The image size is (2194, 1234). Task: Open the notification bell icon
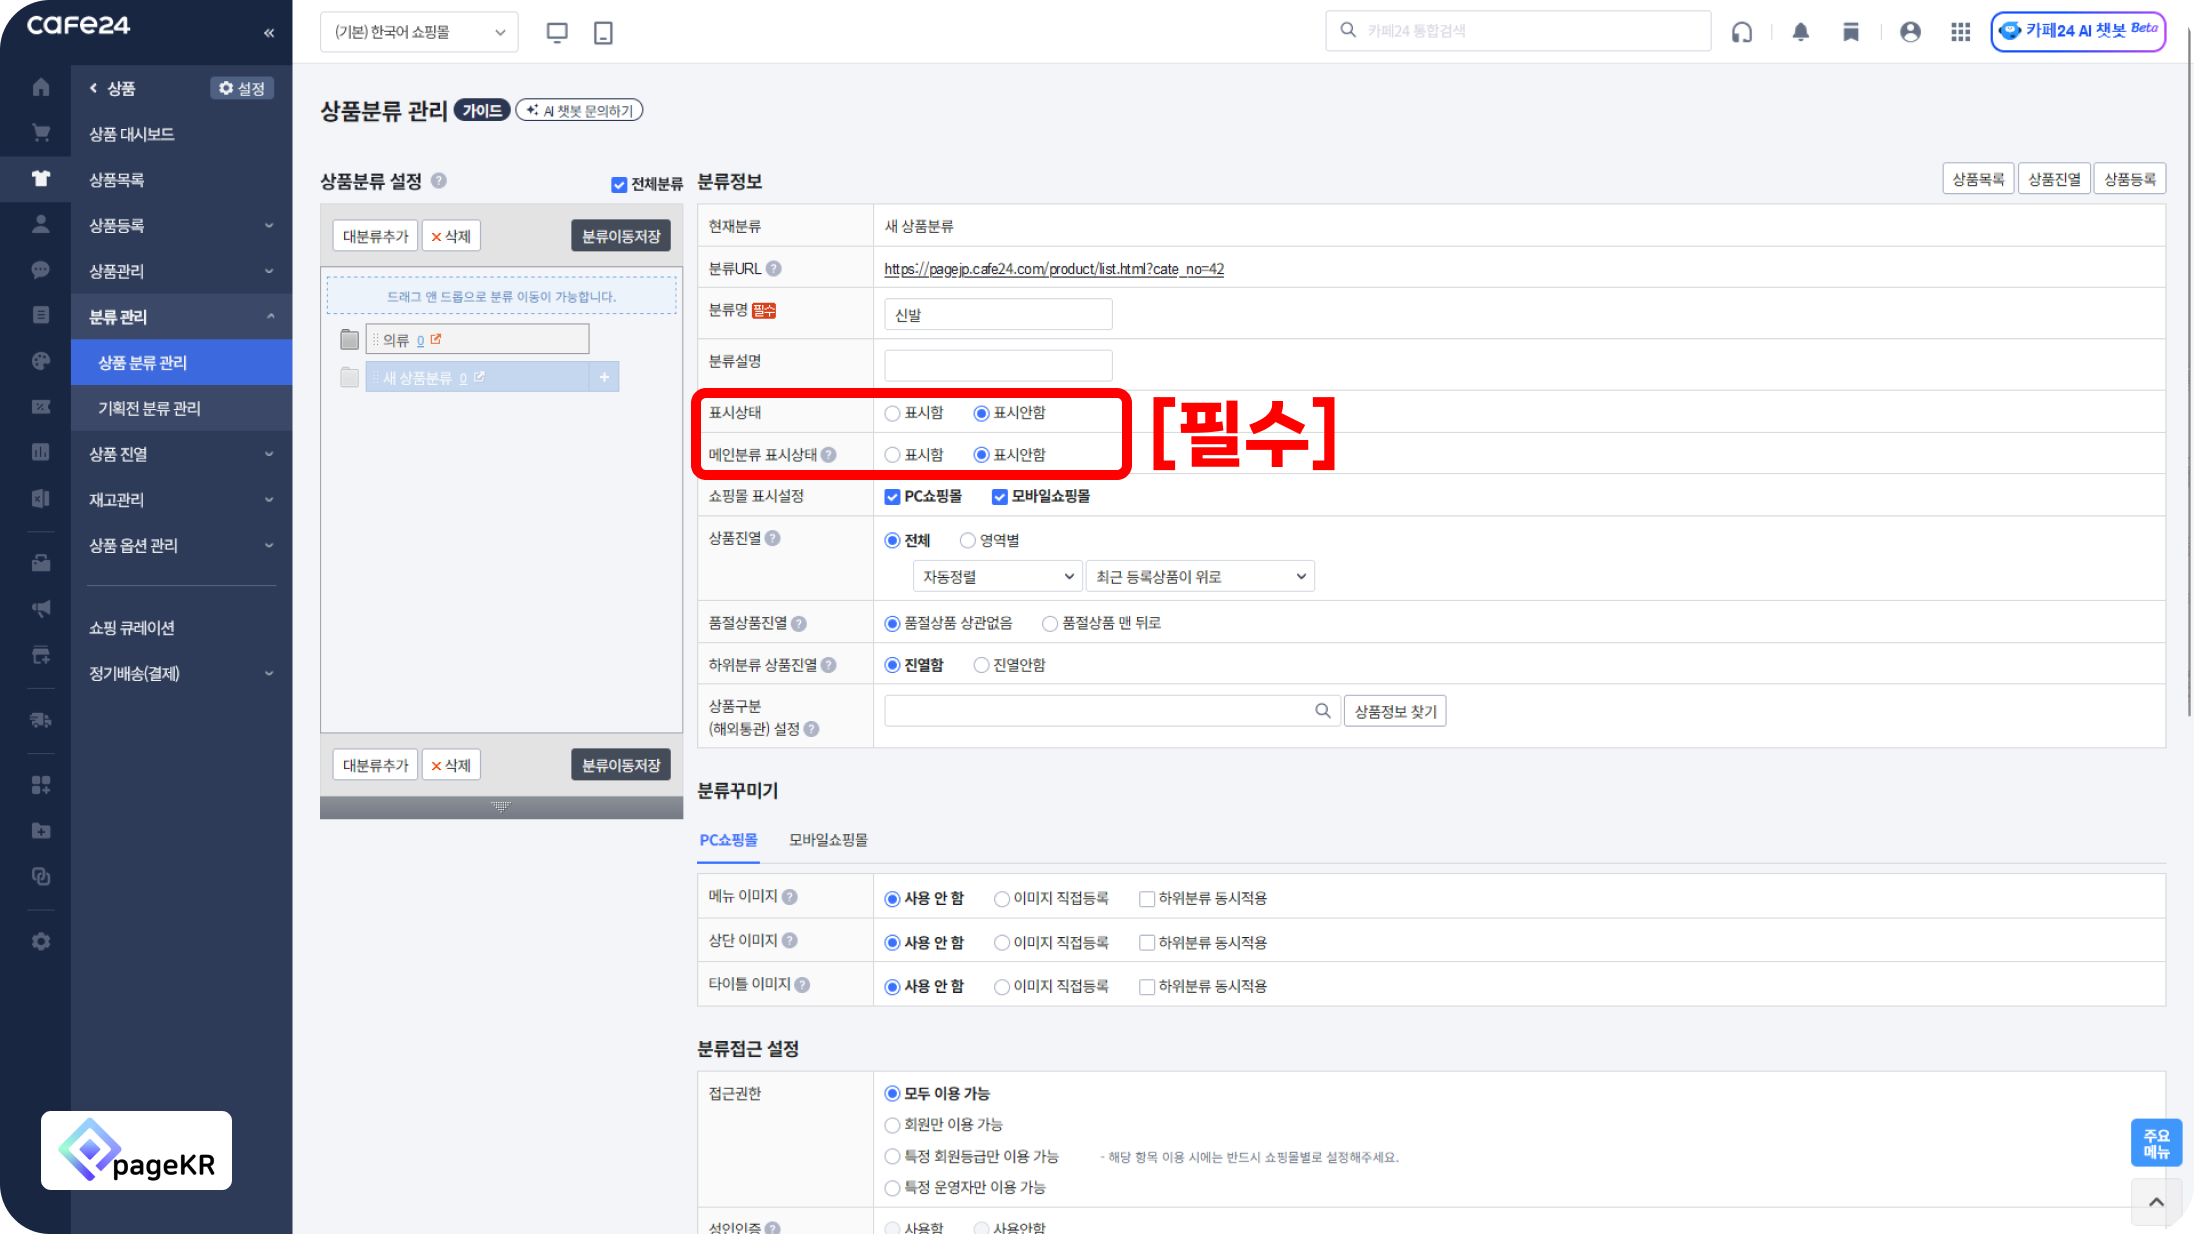[x=1800, y=32]
